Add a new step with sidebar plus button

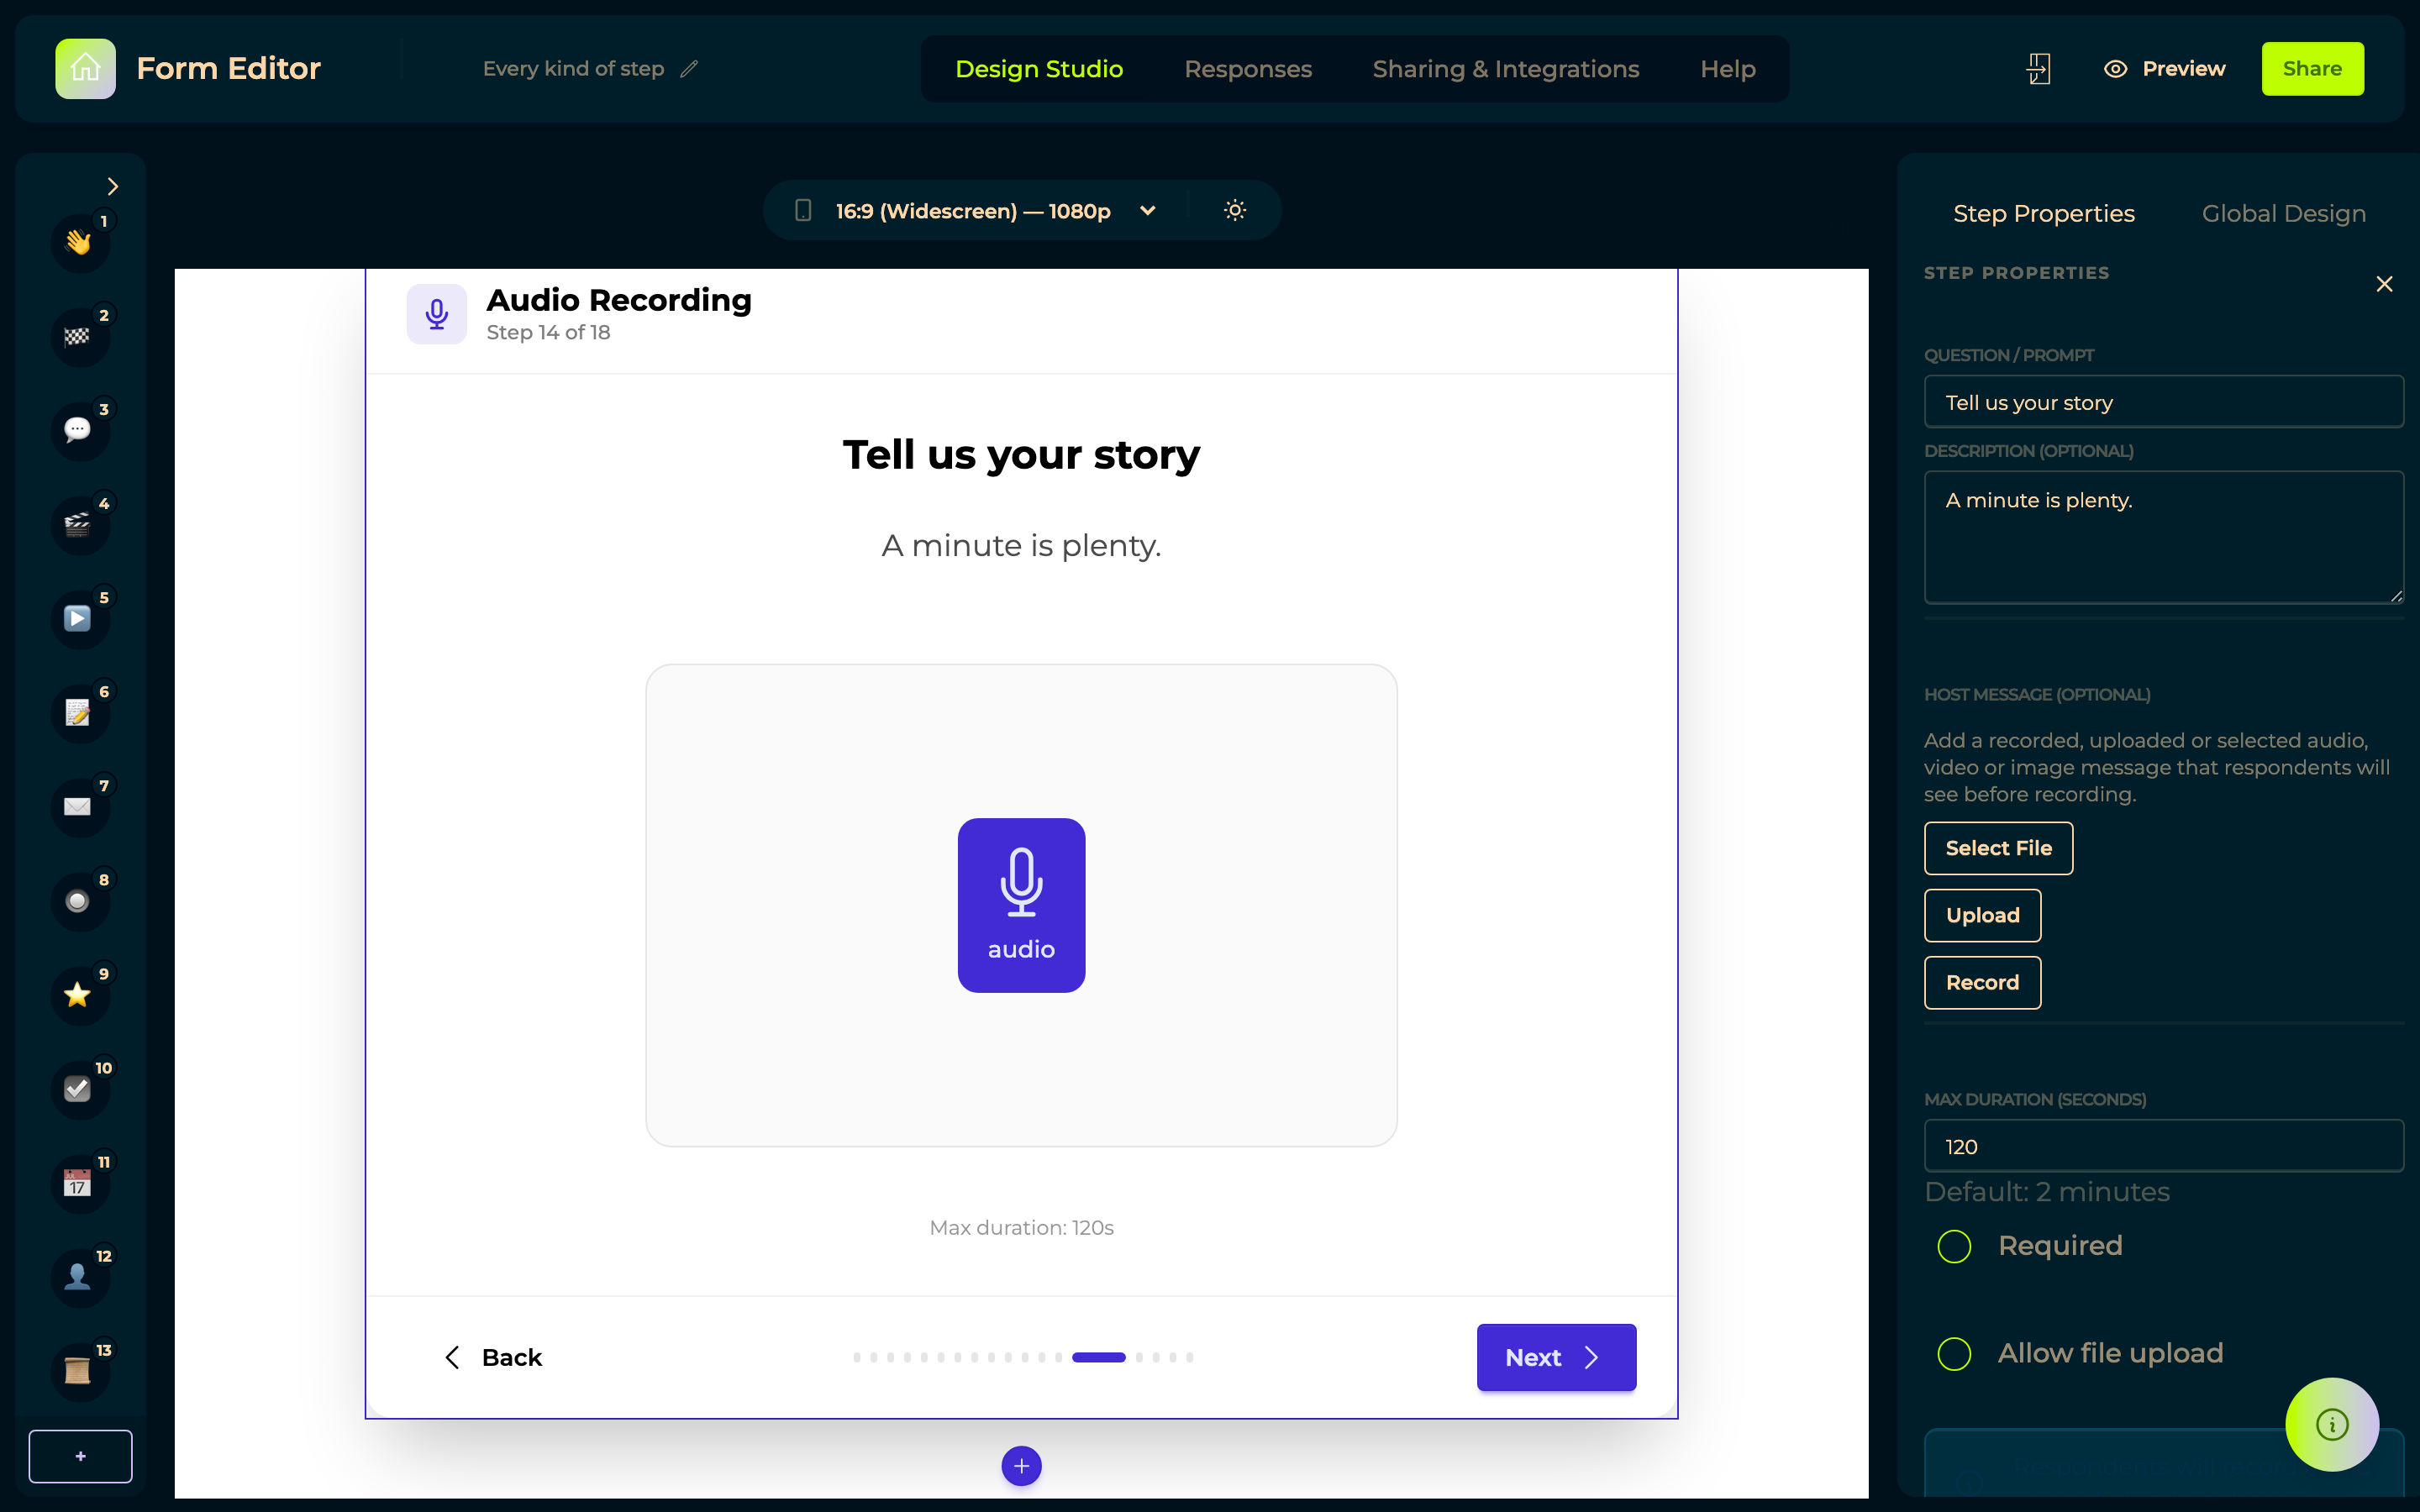[x=80, y=1456]
